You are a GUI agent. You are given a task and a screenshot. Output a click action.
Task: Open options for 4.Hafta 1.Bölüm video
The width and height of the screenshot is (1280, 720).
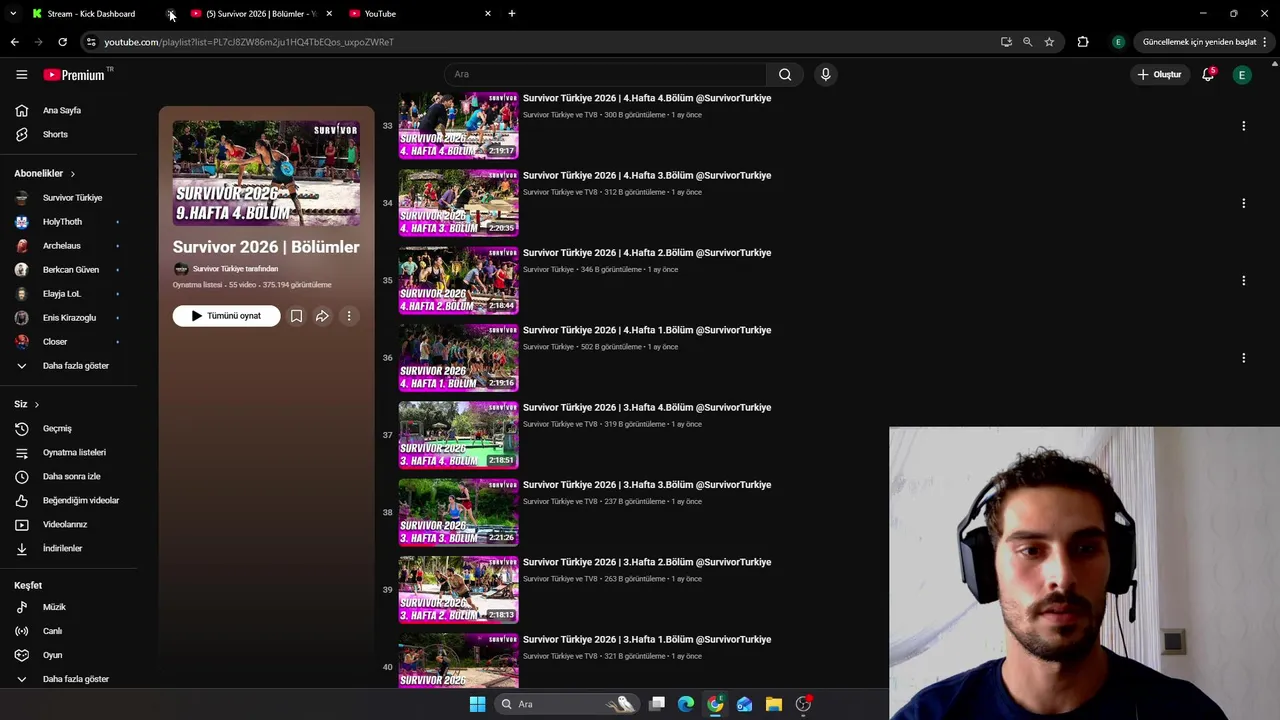click(1243, 358)
